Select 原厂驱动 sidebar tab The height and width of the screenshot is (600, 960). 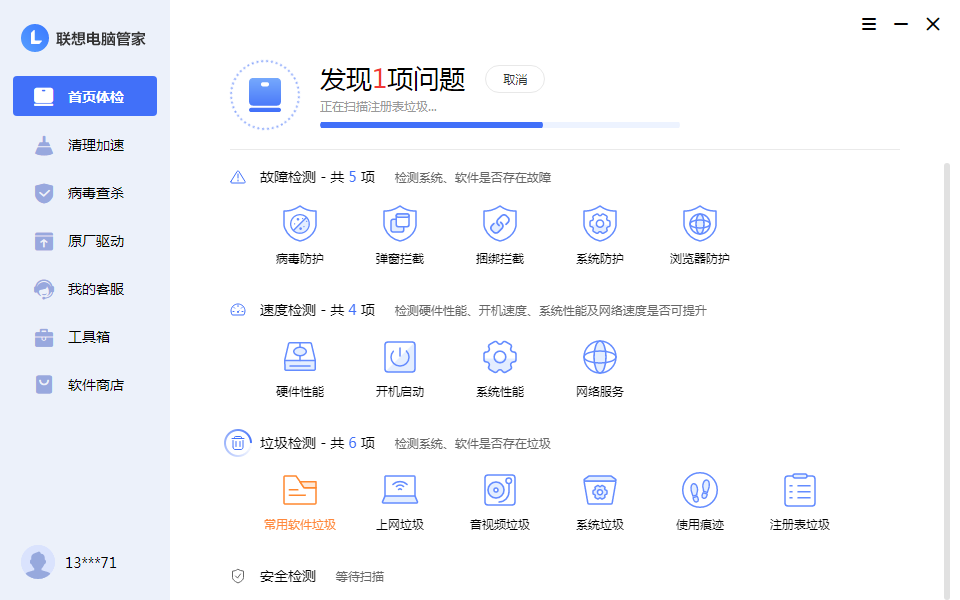pos(85,241)
